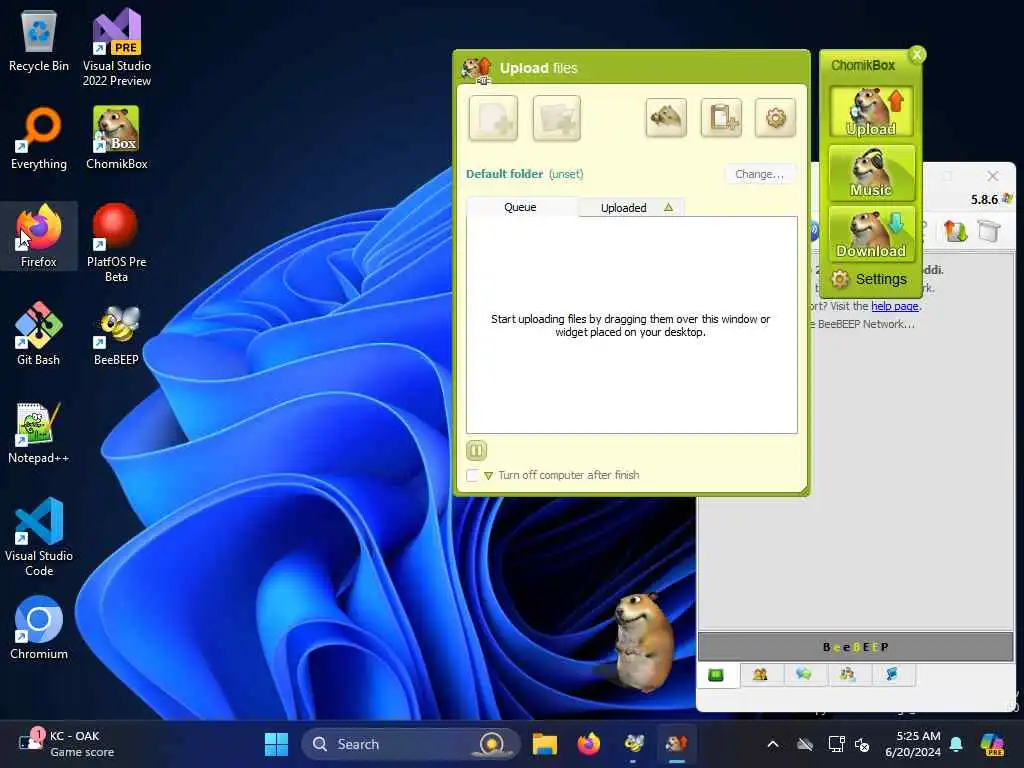Click the Copilot preview icon in taskbar

(993, 744)
